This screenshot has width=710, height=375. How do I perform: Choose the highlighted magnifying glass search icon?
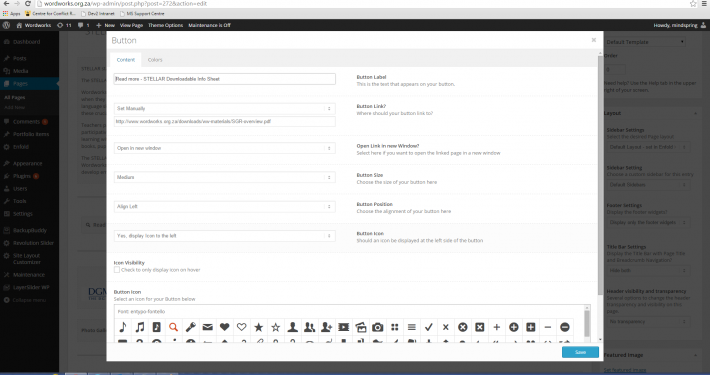click(x=173, y=327)
